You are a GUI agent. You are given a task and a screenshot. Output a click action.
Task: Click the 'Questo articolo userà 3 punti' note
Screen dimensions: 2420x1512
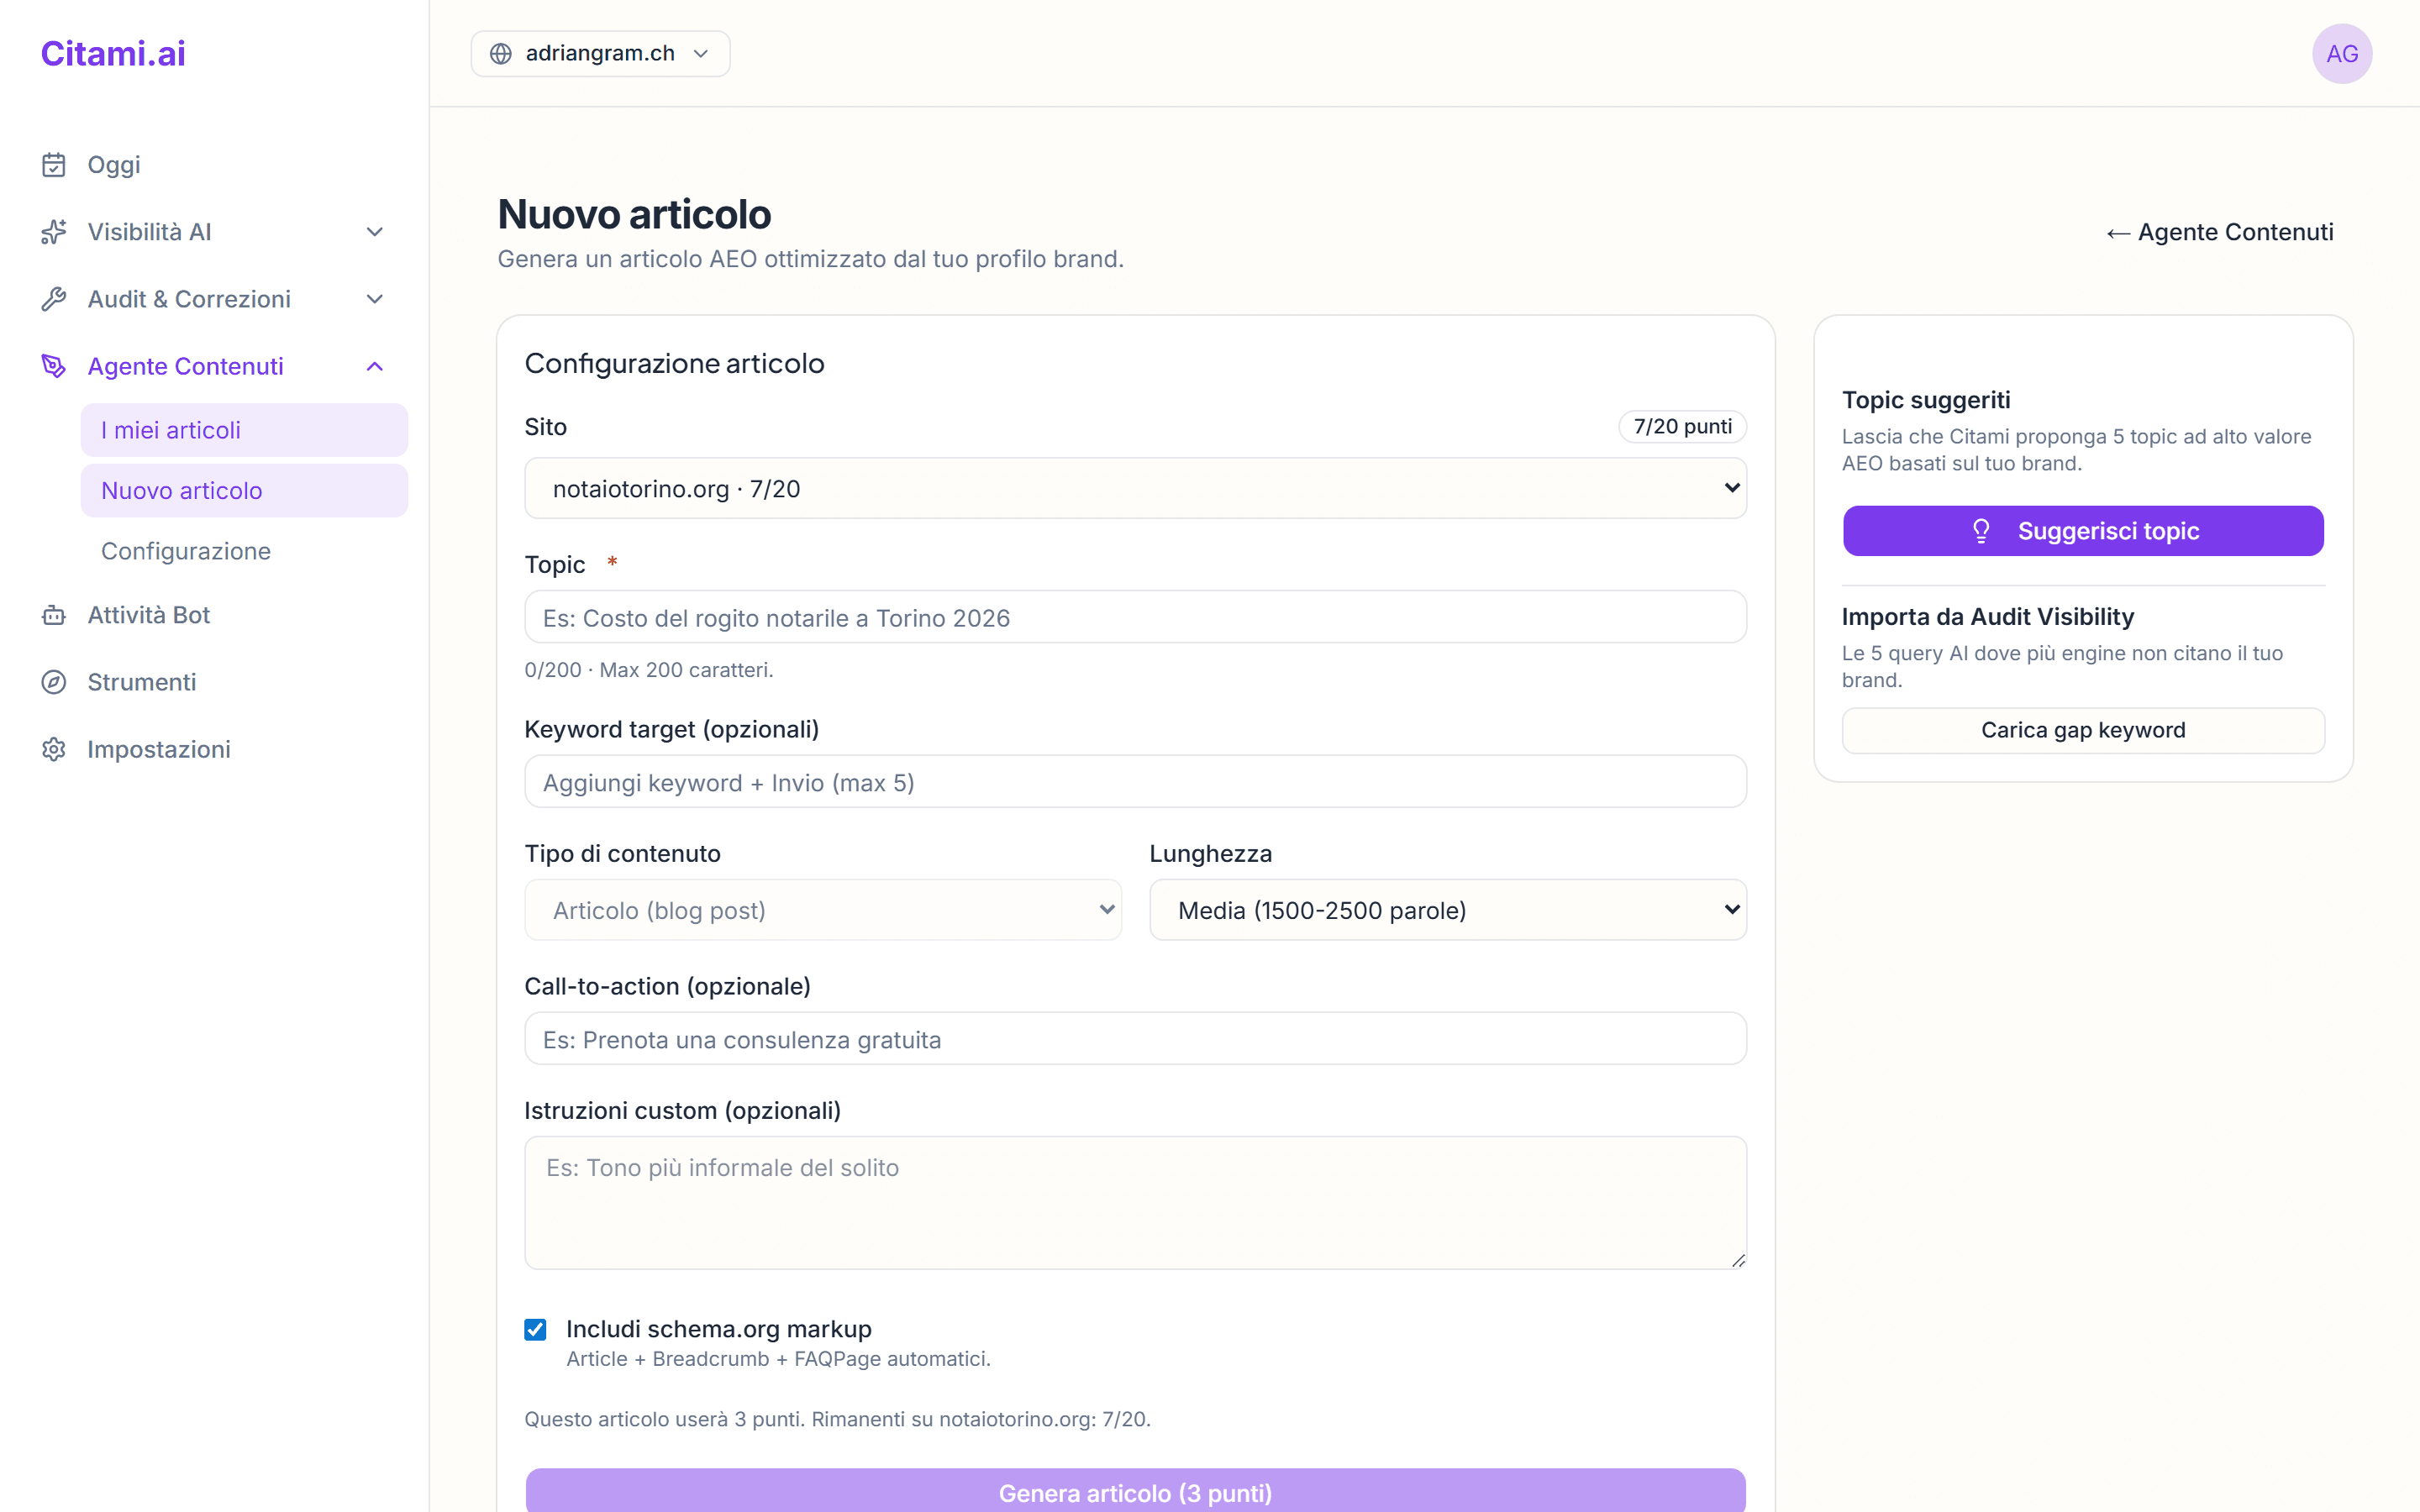[x=837, y=1419]
